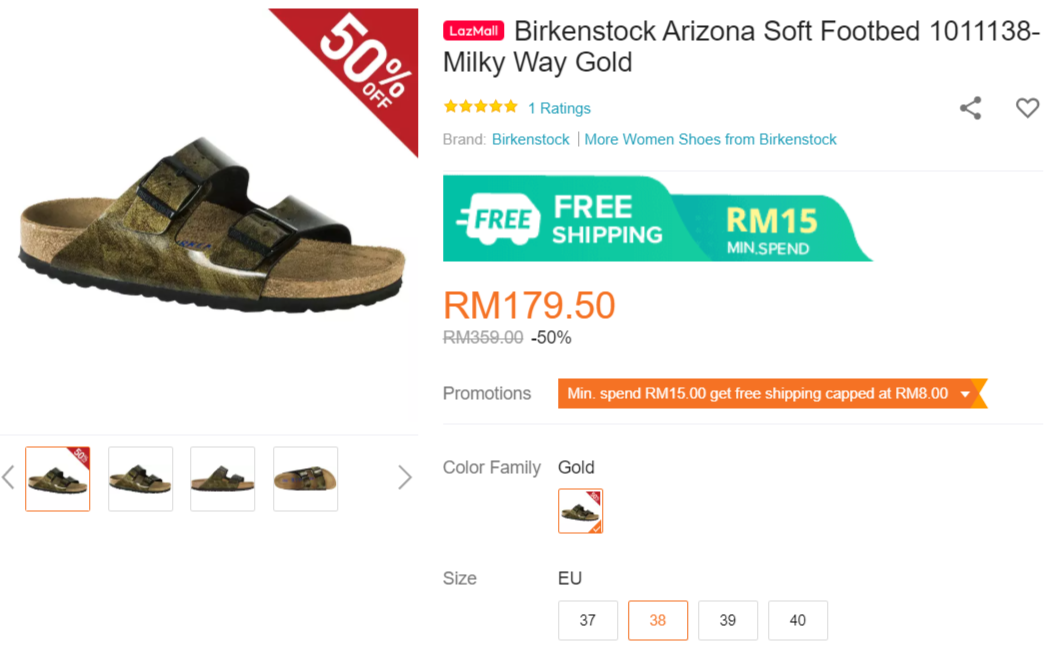
Task: View the footbed side-view thumbnail
Action: (x=305, y=479)
